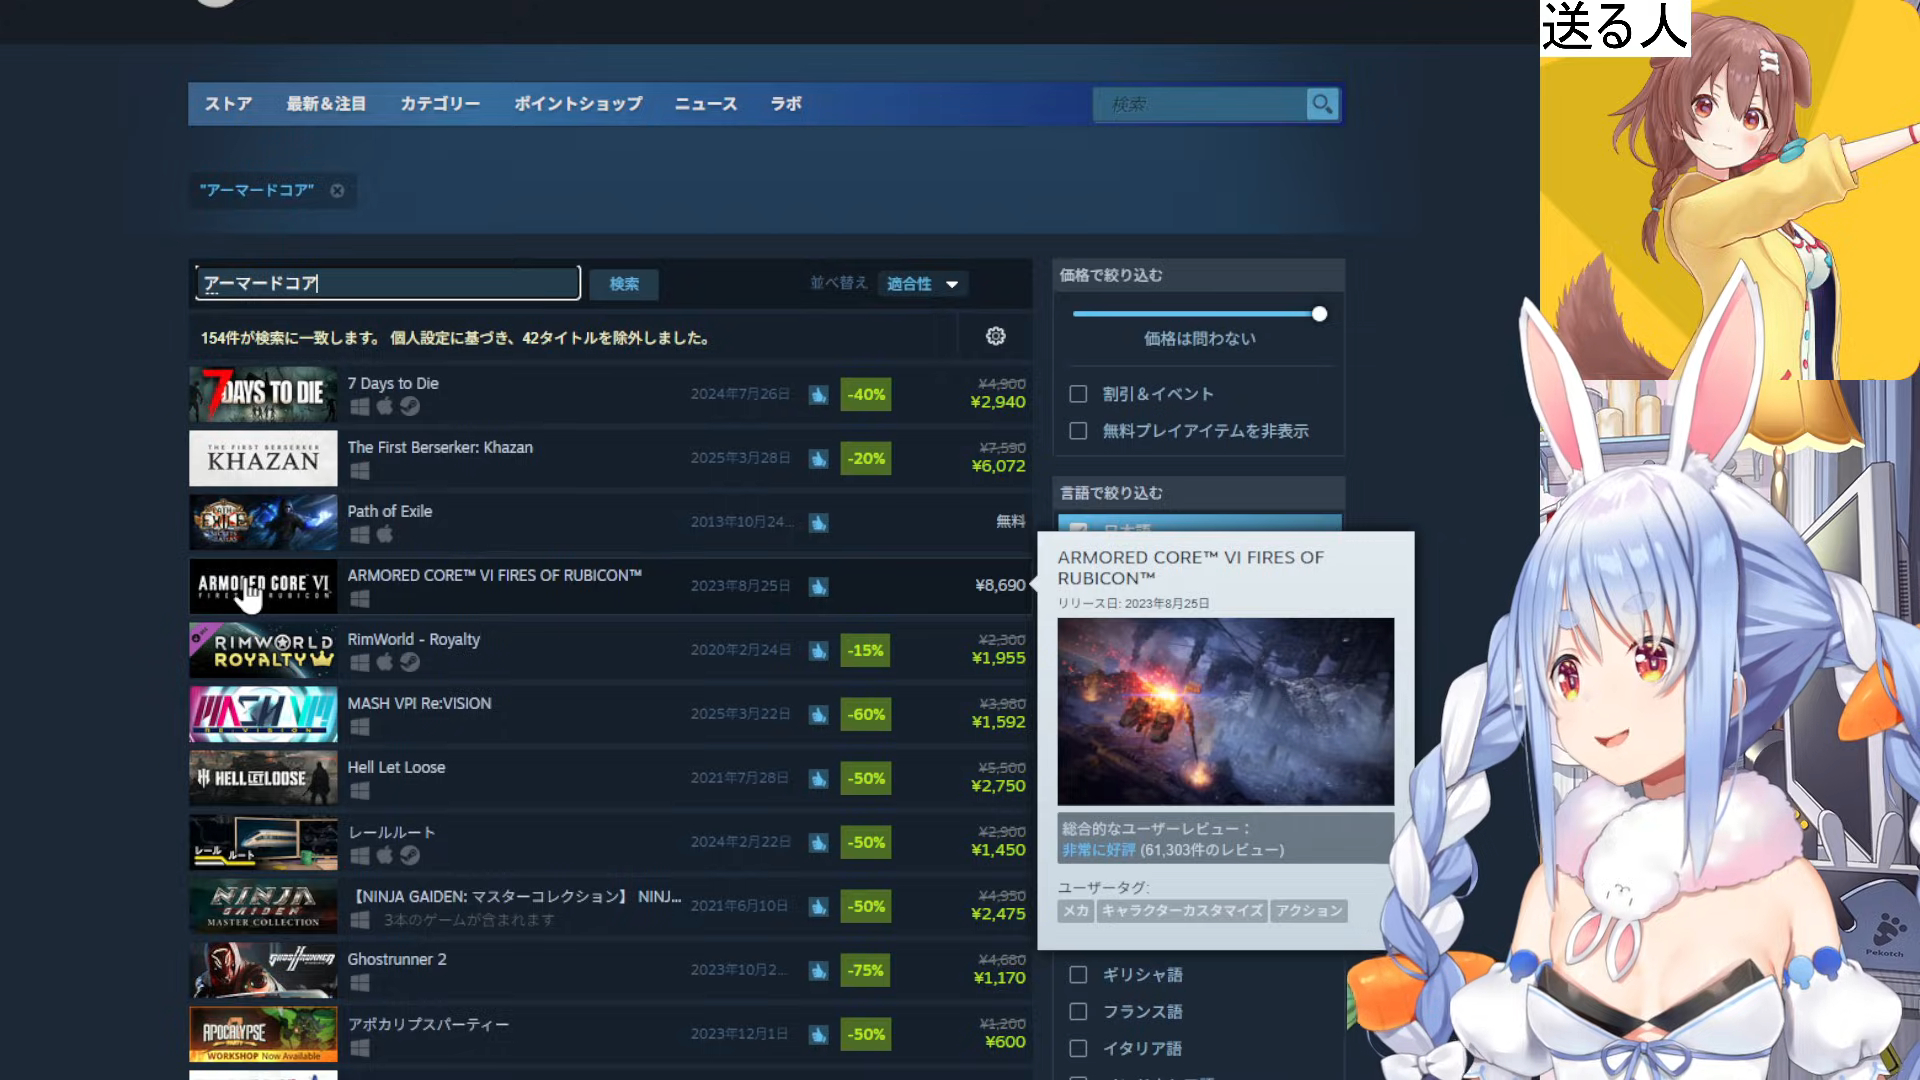Viewport: 1920px width, 1080px height.
Task: Click review icon in ARMORED CORE VI row
Action: pos(818,587)
